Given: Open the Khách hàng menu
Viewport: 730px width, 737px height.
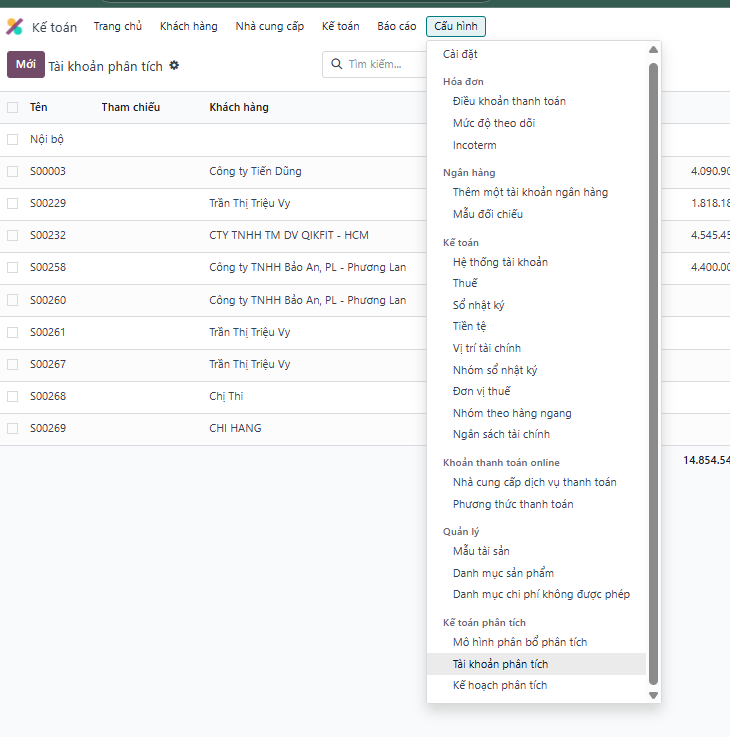Looking at the screenshot, I should [188, 26].
